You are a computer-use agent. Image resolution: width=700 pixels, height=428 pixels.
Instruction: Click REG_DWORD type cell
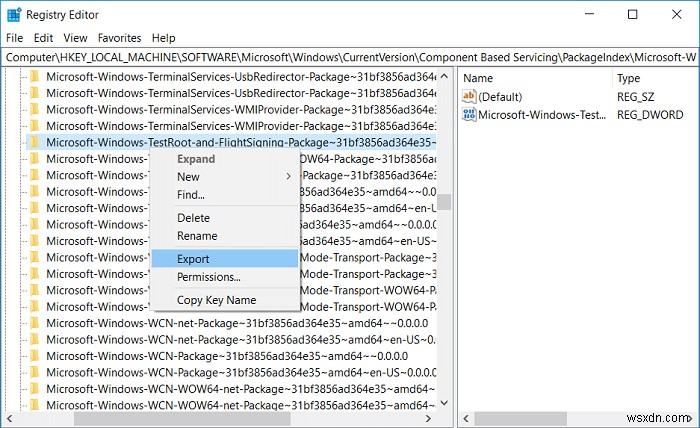pos(650,115)
